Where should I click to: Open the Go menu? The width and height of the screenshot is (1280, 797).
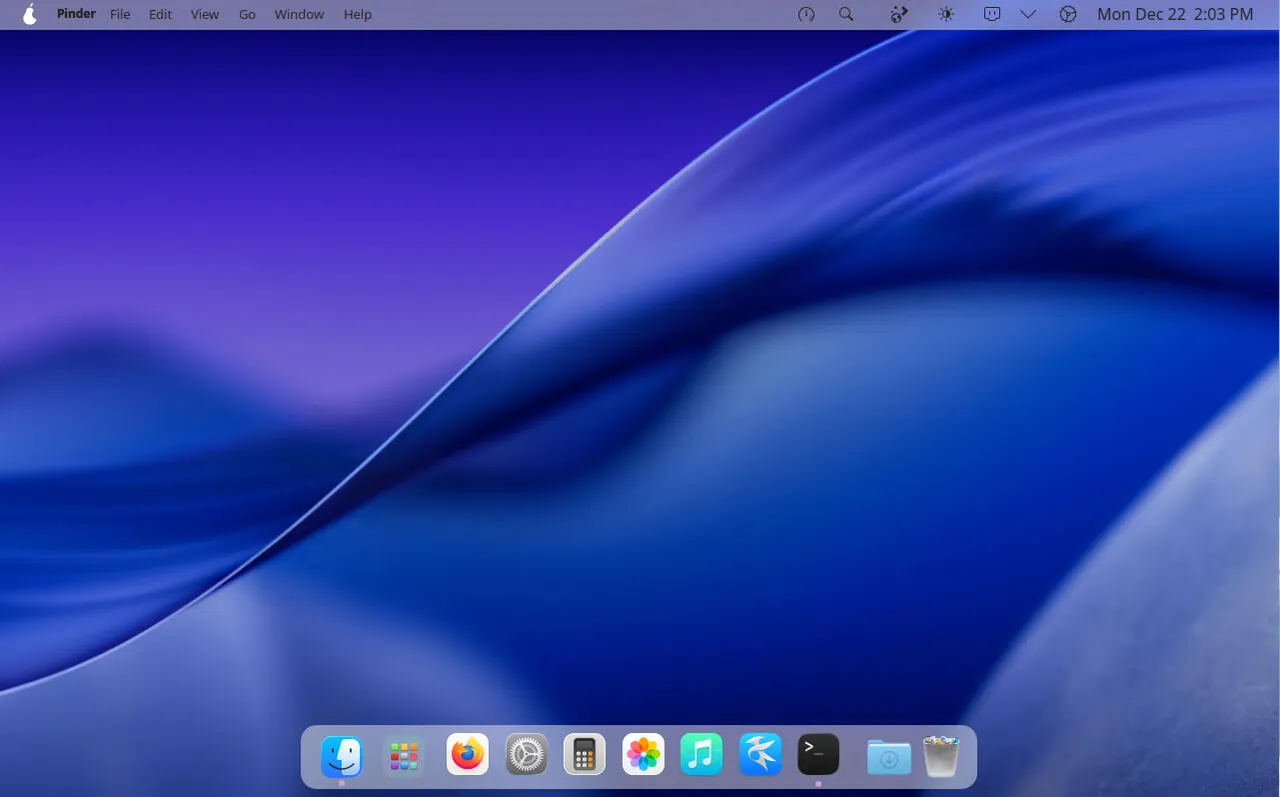247,14
